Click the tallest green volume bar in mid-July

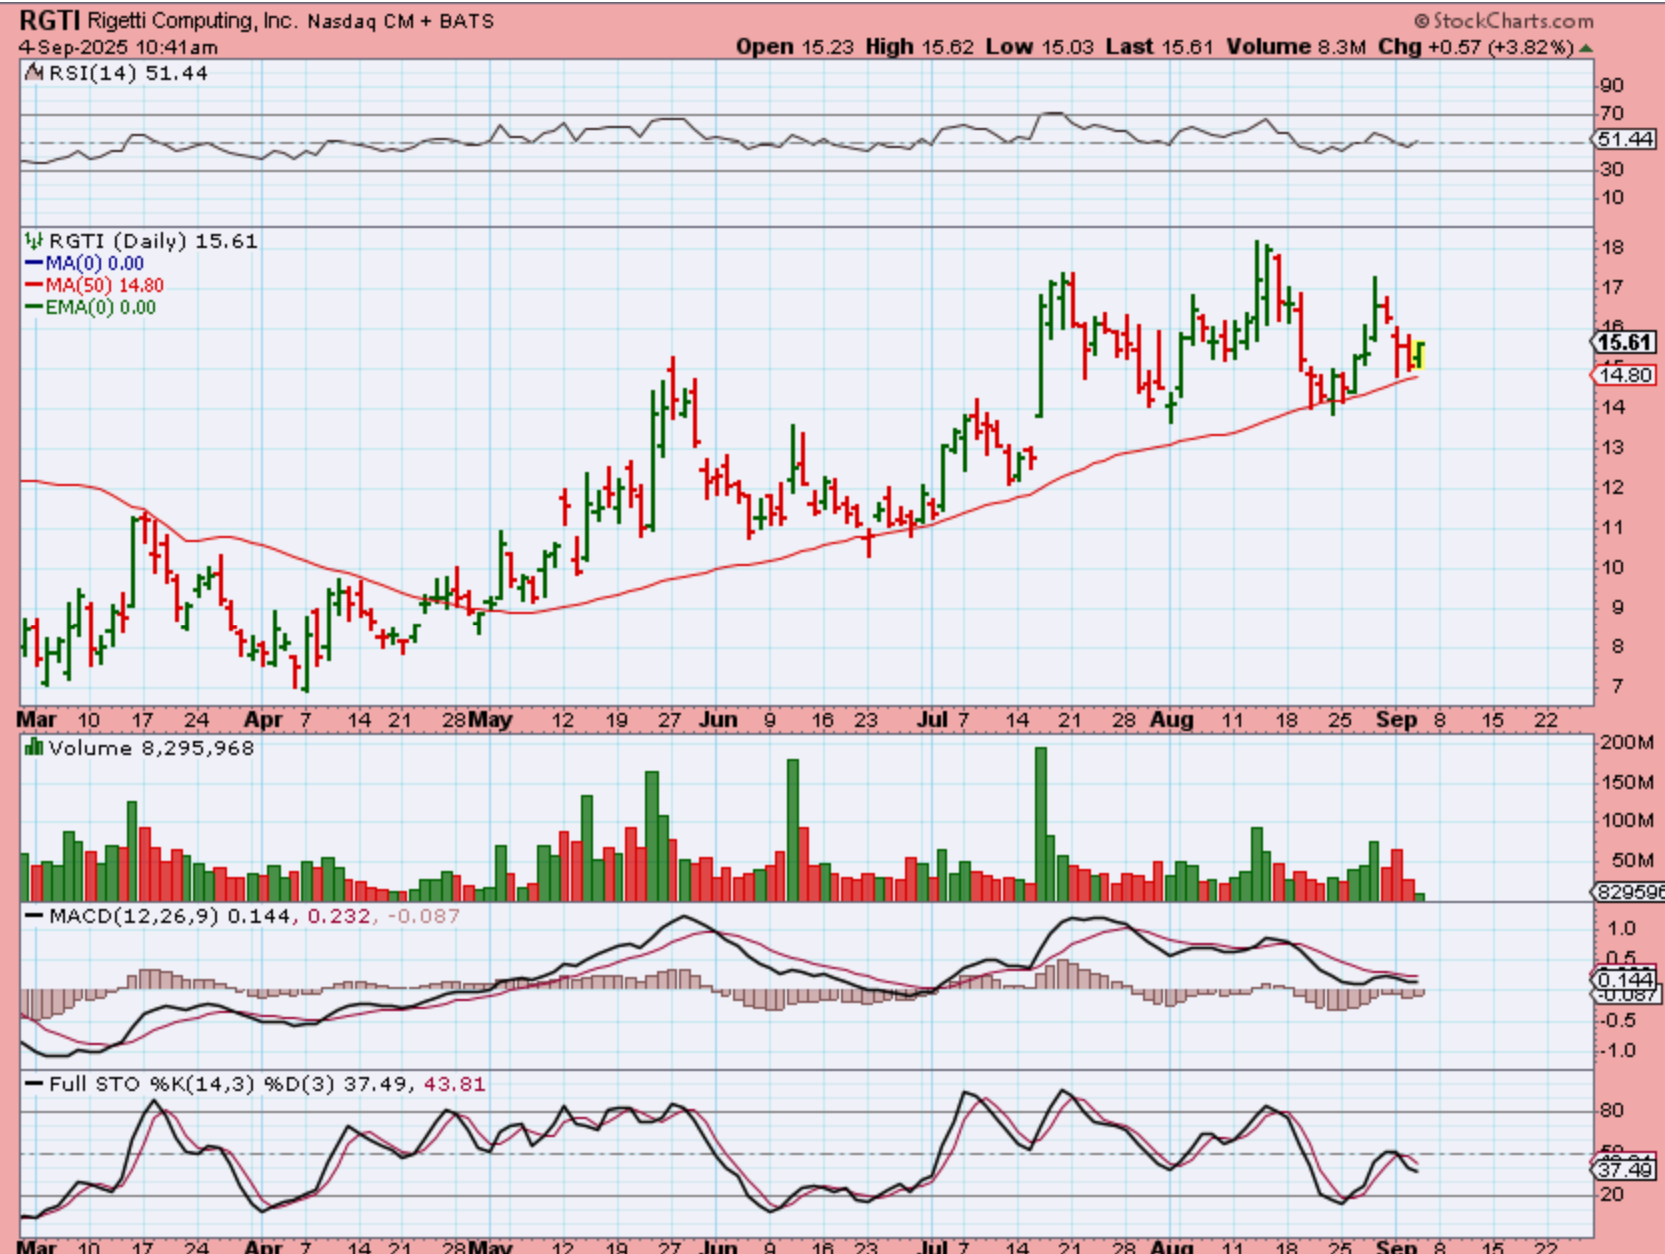click(x=1041, y=824)
